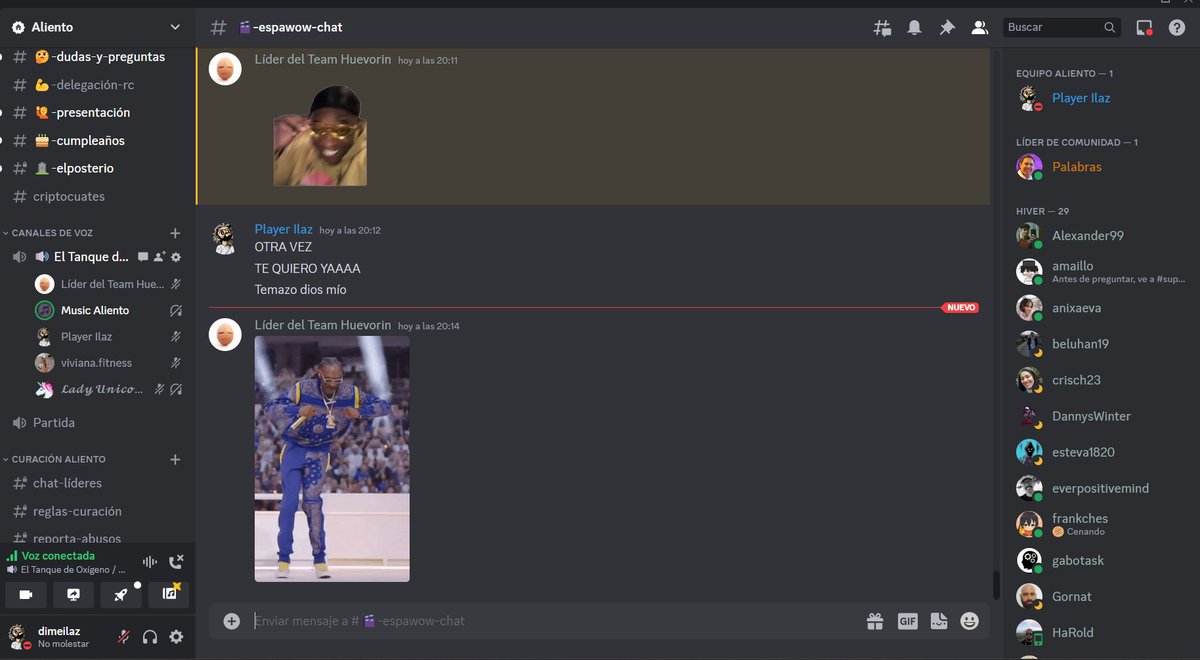Viewport: 1200px width, 660px height.
Task: Open the Help question mark icon
Action: coord(1177,28)
